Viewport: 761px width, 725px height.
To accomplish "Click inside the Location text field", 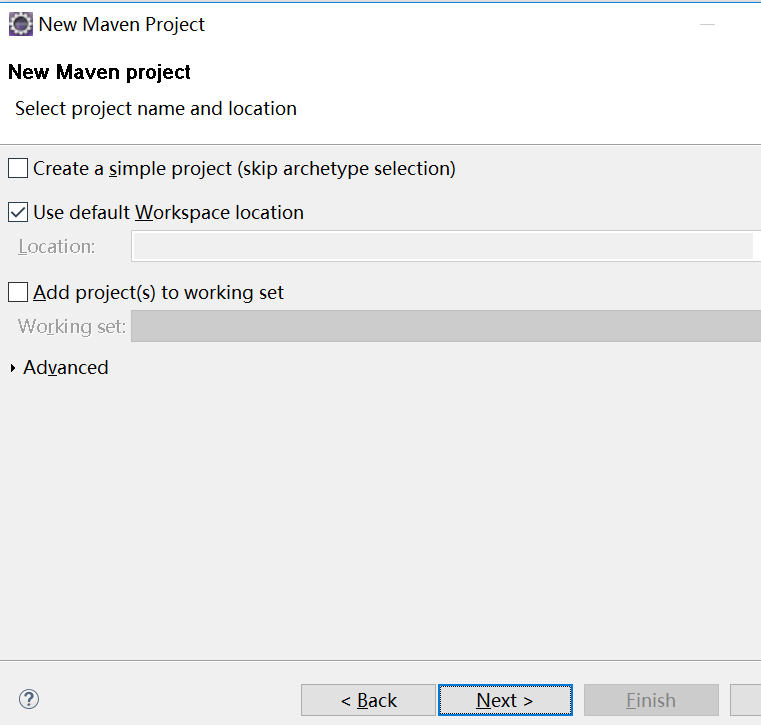I will [442, 246].
